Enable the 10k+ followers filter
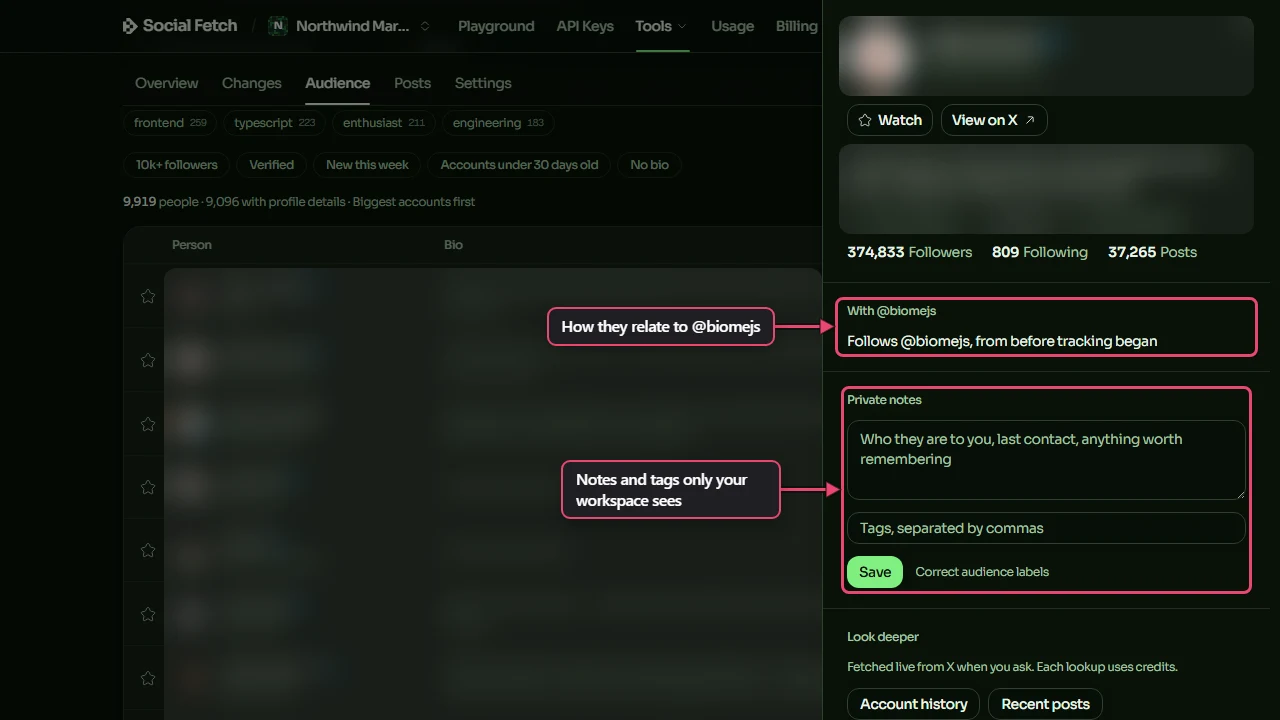This screenshot has height=720, width=1280. pyautogui.click(x=177, y=165)
